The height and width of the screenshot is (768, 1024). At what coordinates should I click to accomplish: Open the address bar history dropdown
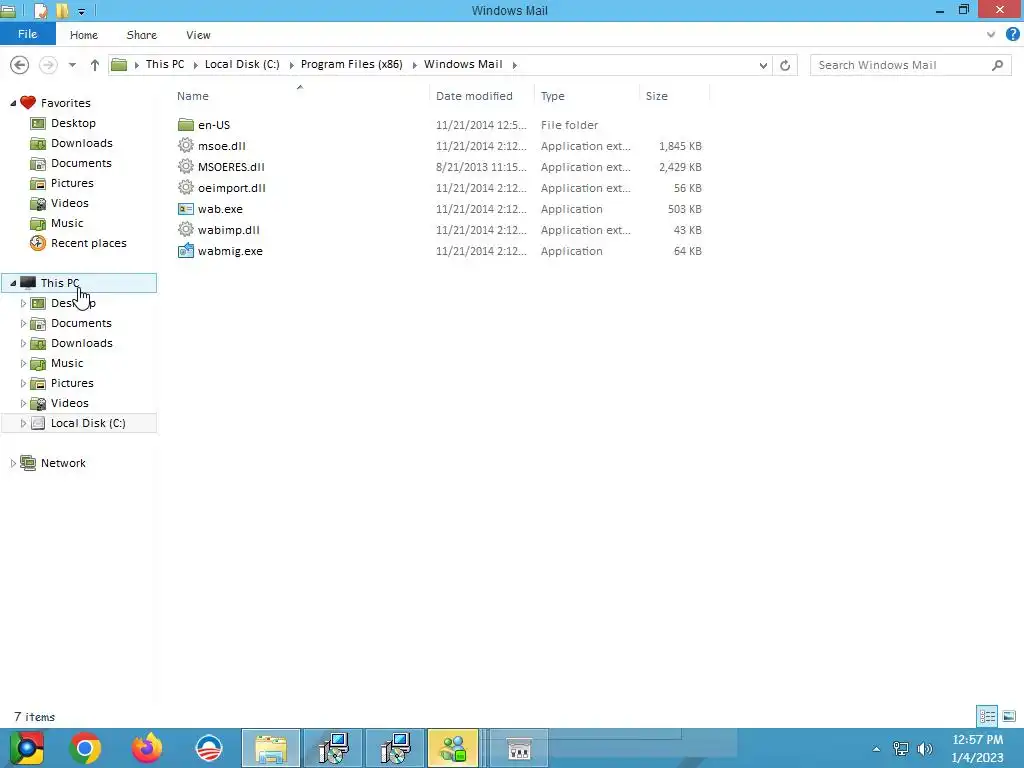click(x=763, y=65)
